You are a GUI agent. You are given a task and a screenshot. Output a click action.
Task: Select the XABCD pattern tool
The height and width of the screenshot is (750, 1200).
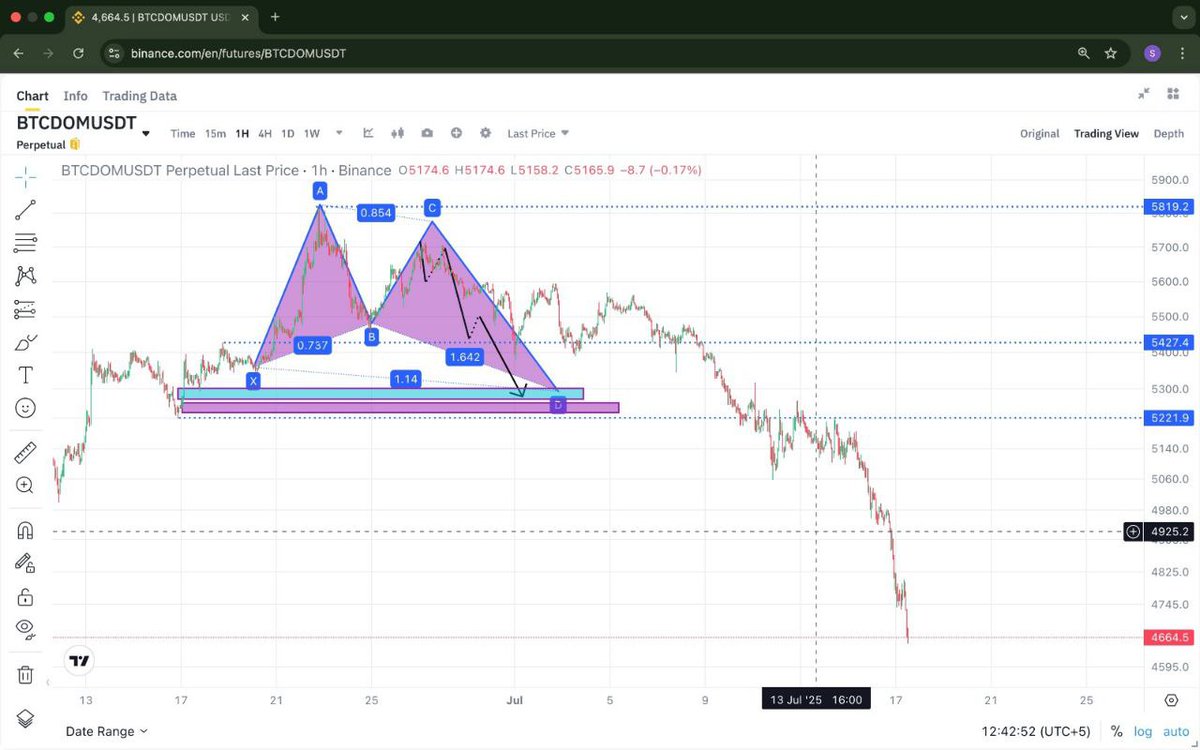(x=25, y=275)
